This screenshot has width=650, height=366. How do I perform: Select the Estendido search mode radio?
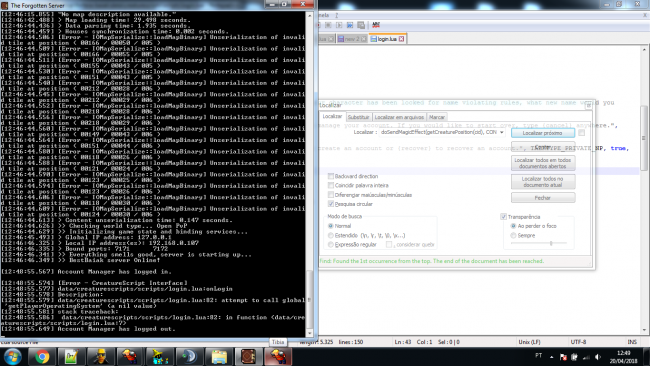[331, 235]
